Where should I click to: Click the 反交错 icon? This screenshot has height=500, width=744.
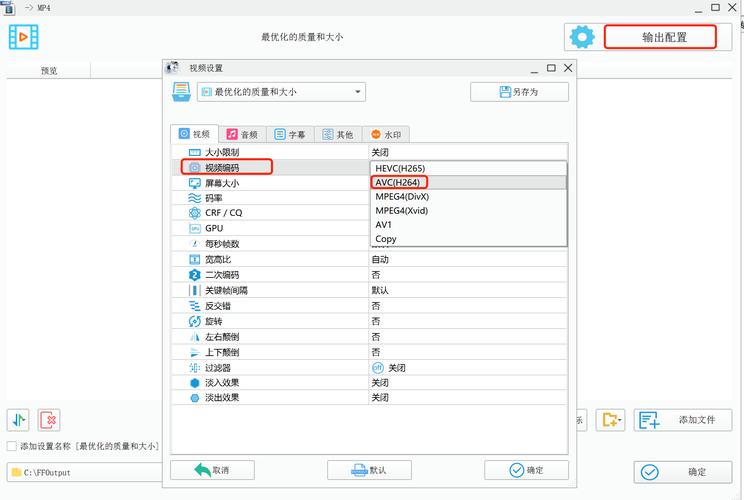[195, 306]
